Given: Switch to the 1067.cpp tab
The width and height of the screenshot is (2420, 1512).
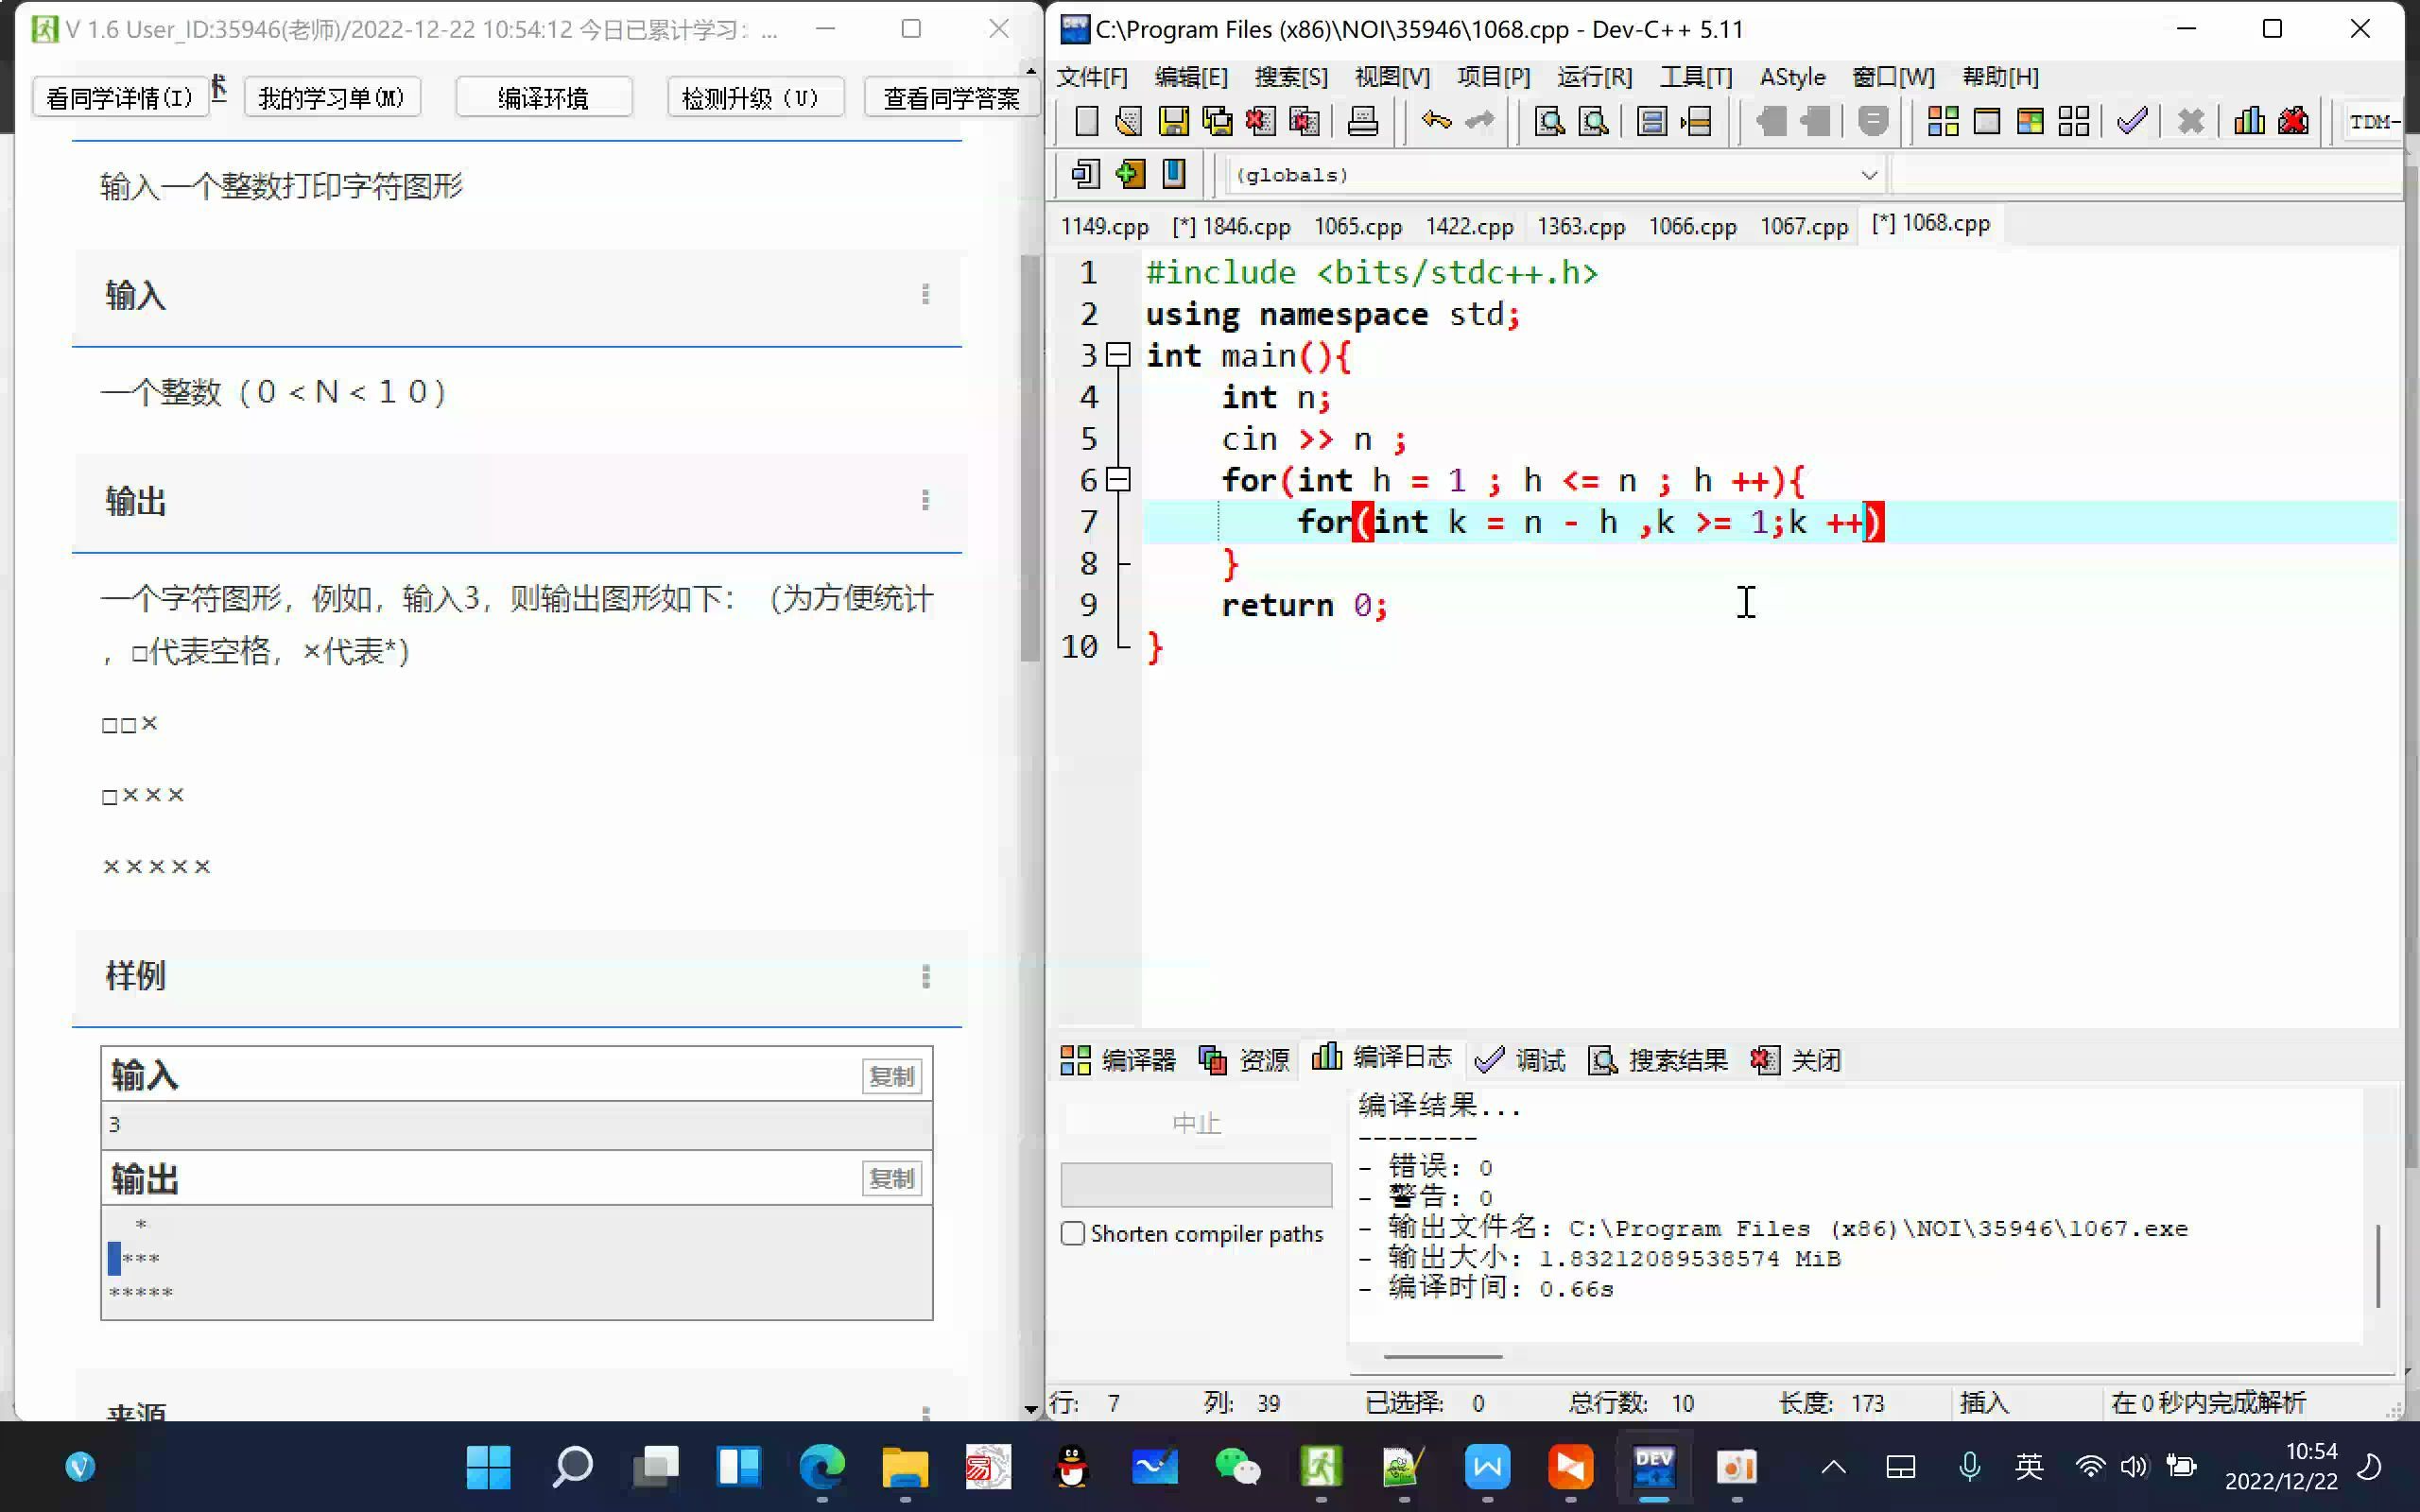Looking at the screenshot, I should 1803,226.
